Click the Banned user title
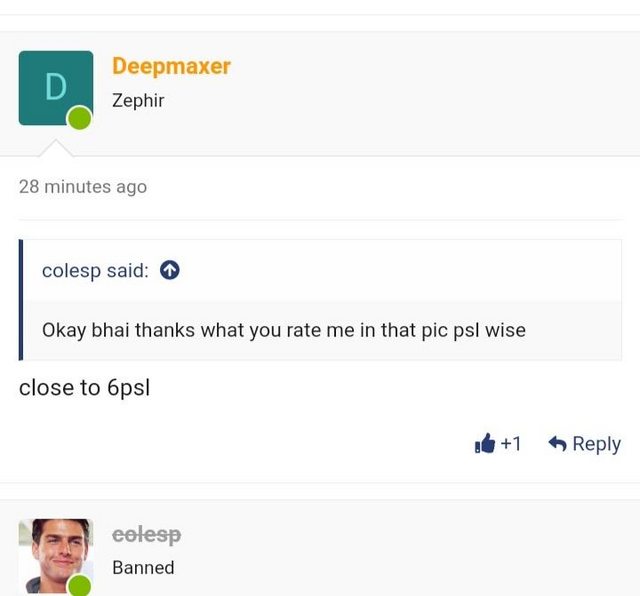Image resolution: width=640 pixels, height=596 pixels. (143, 568)
